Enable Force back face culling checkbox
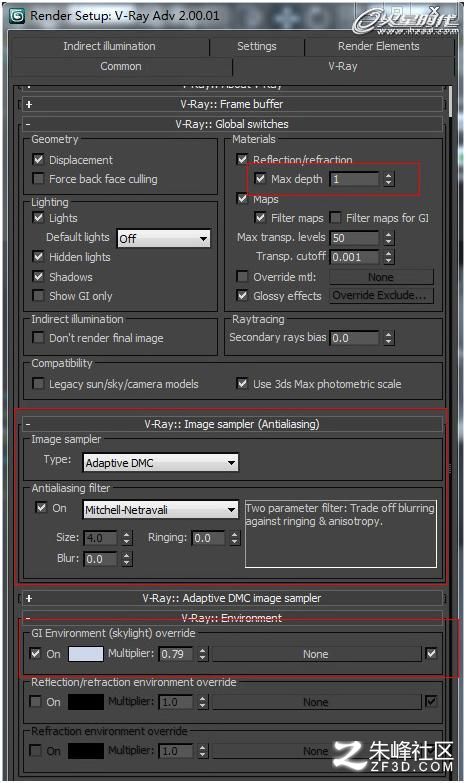466x783 pixels. click(x=38, y=178)
